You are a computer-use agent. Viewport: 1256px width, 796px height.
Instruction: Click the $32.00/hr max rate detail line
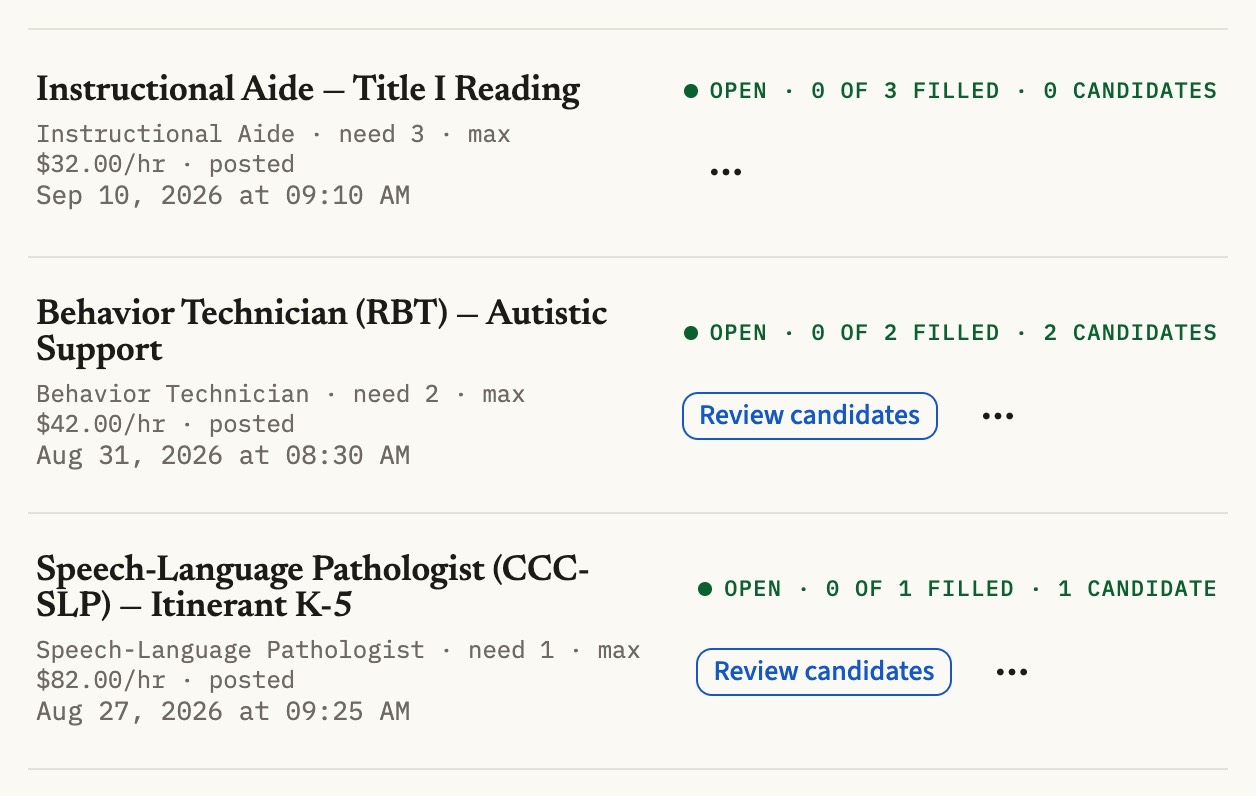(x=165, y=164)
